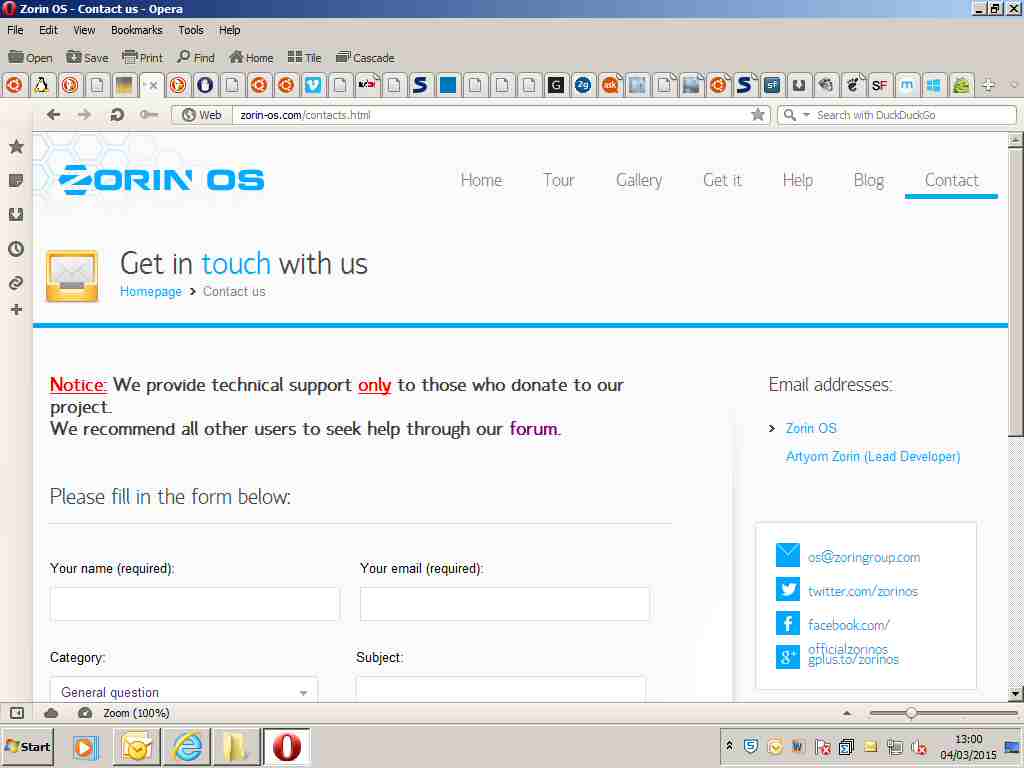Viewport: 1024px width, 768px height.
Task: Add a panel with the sidebar plus
Action: [16, 310]
